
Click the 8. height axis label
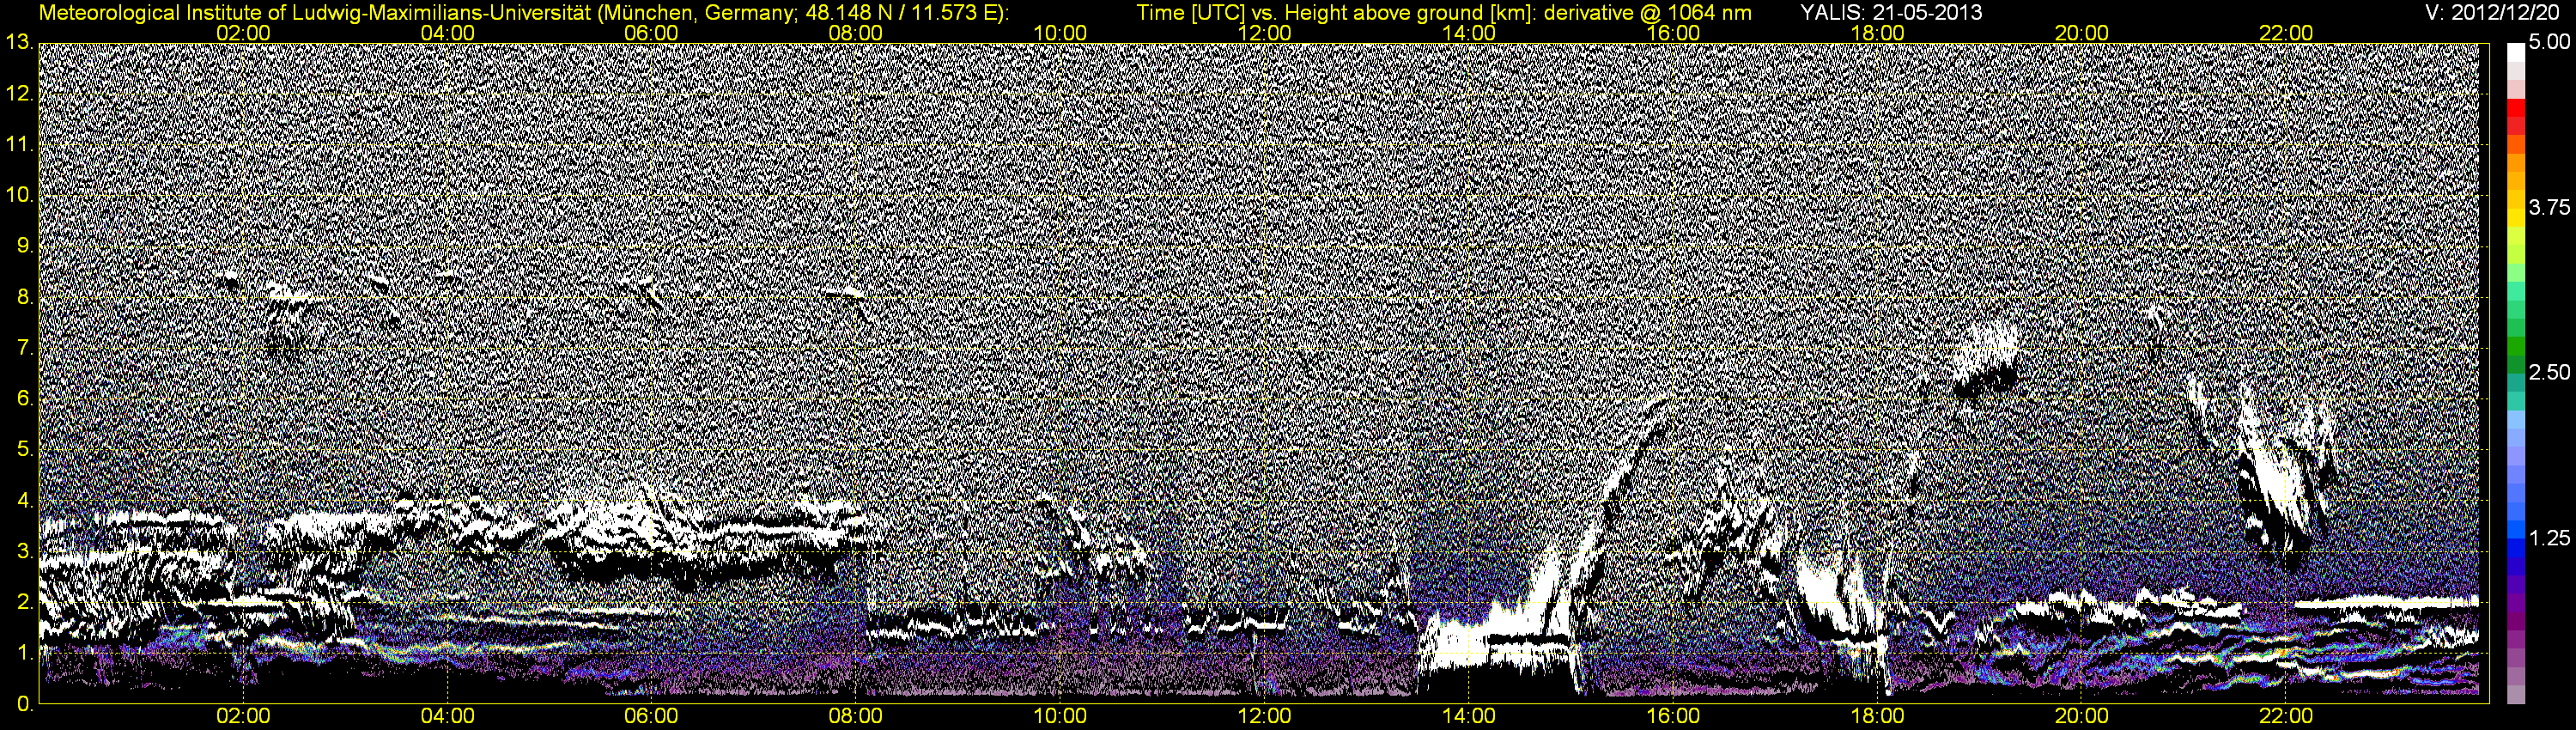tap(25, 297)
